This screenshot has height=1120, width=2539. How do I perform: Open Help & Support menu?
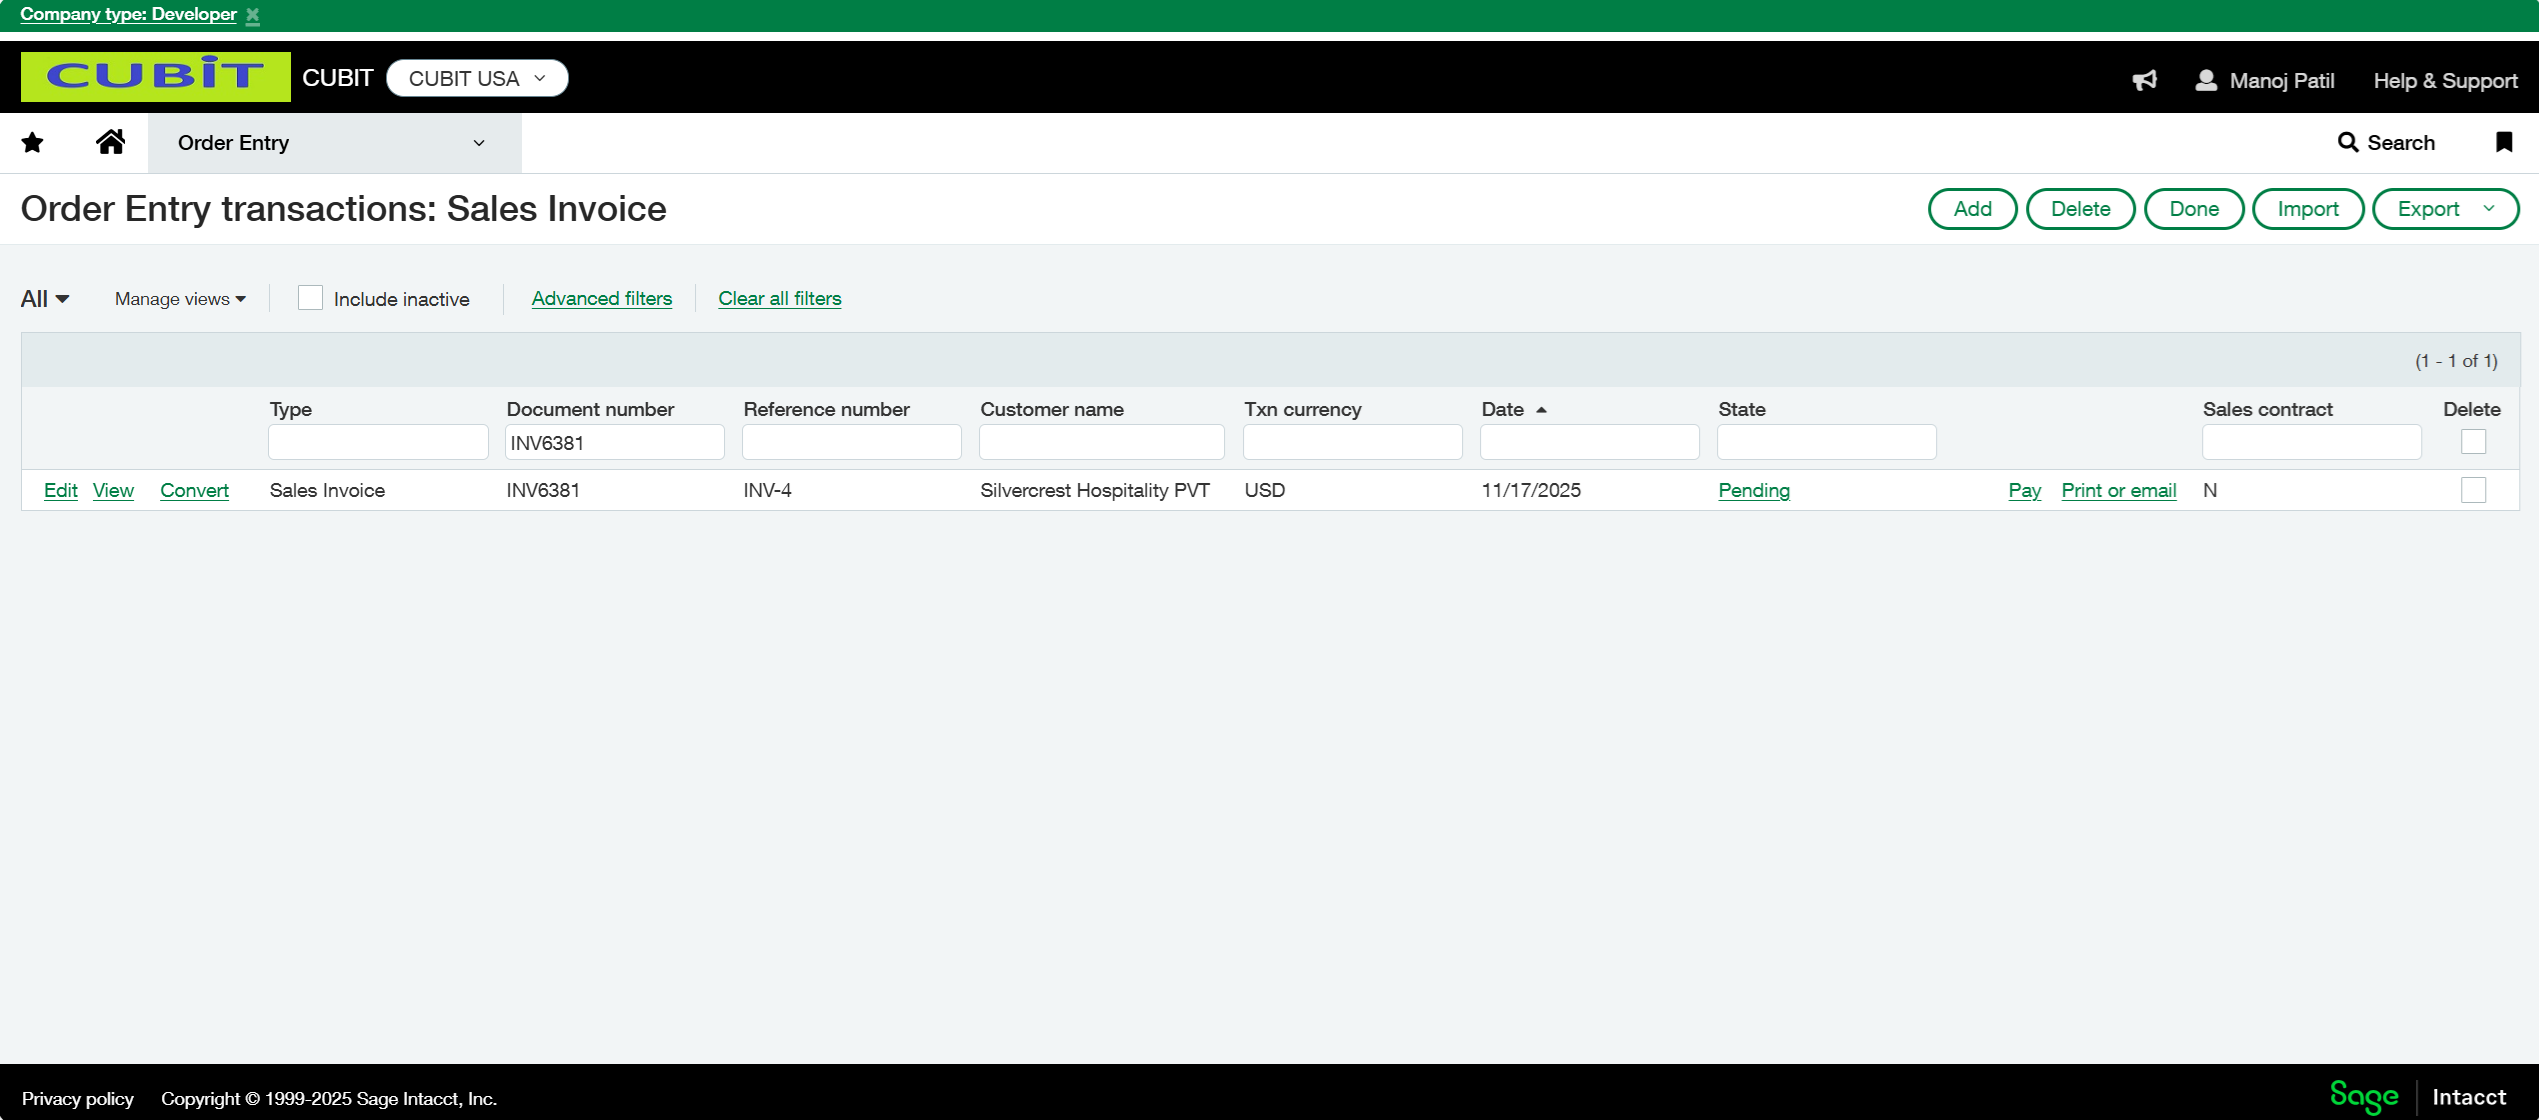pyautogui.click(x=2445, y=81)
